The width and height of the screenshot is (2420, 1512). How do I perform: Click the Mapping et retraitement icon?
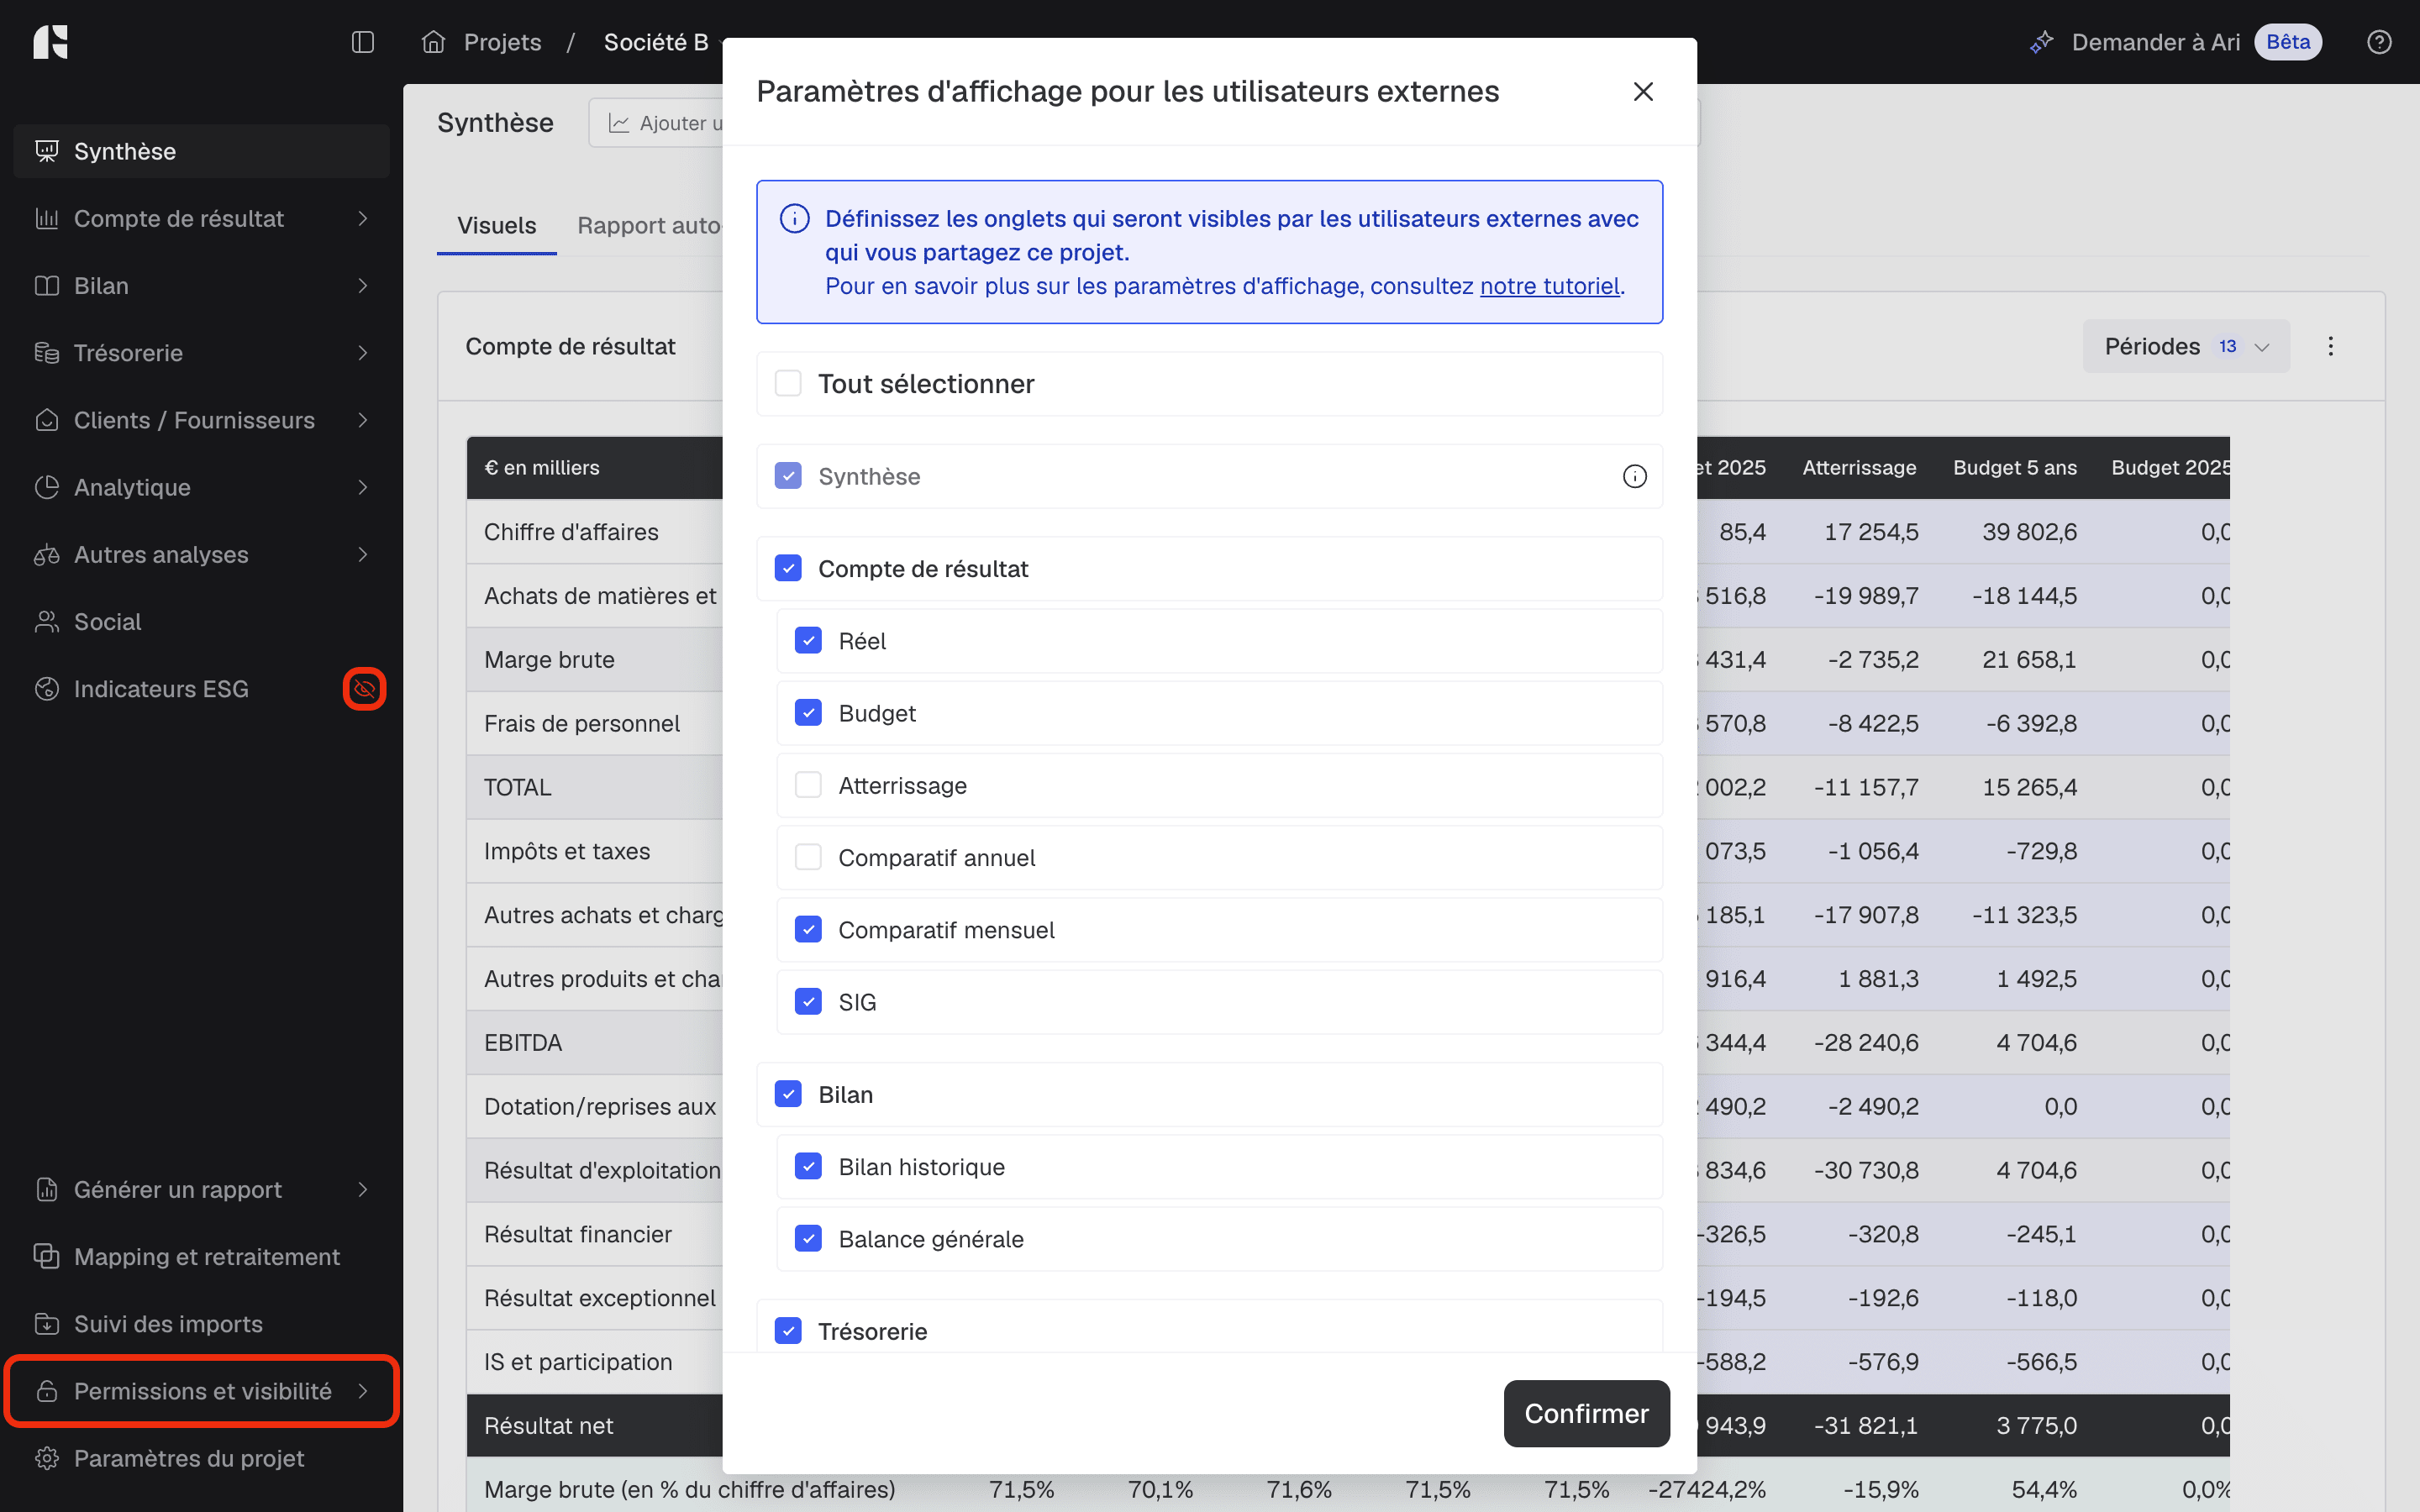coord(47,1257)
